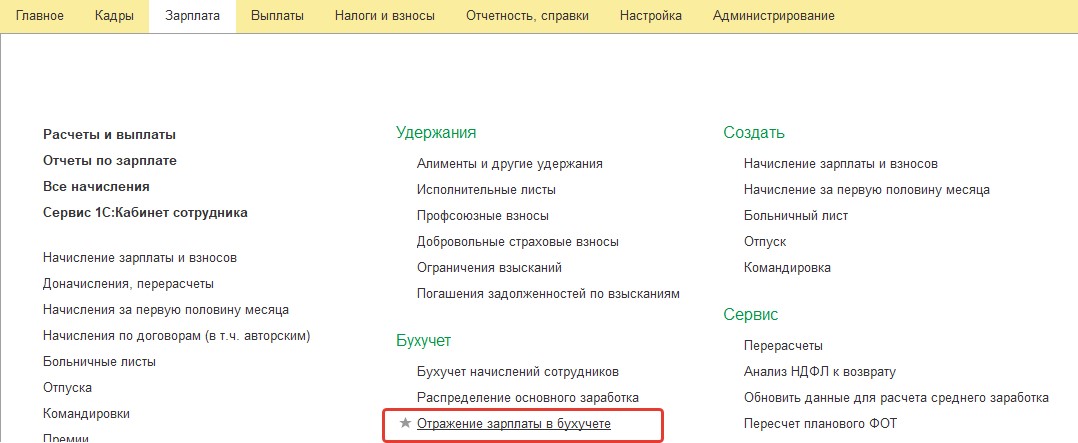Create a Больничный лист document

coord(796,216)
